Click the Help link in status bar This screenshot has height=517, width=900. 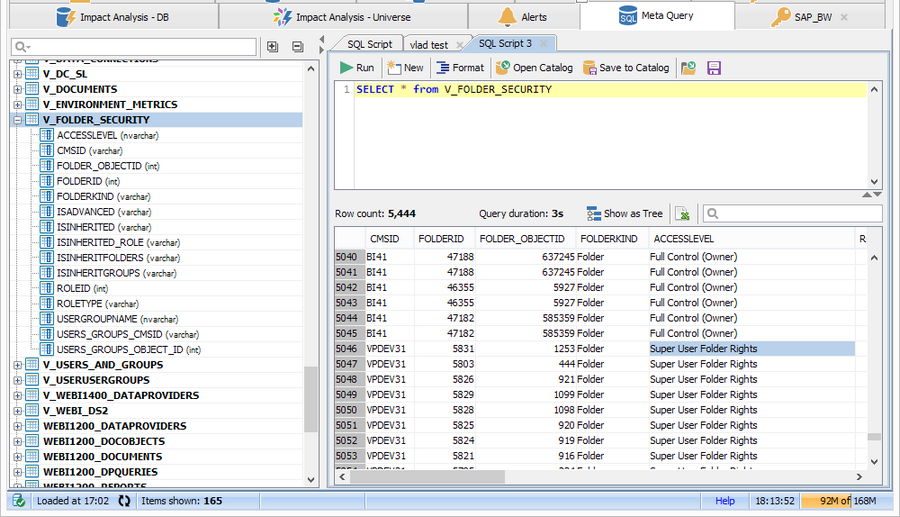coord(725,501)
